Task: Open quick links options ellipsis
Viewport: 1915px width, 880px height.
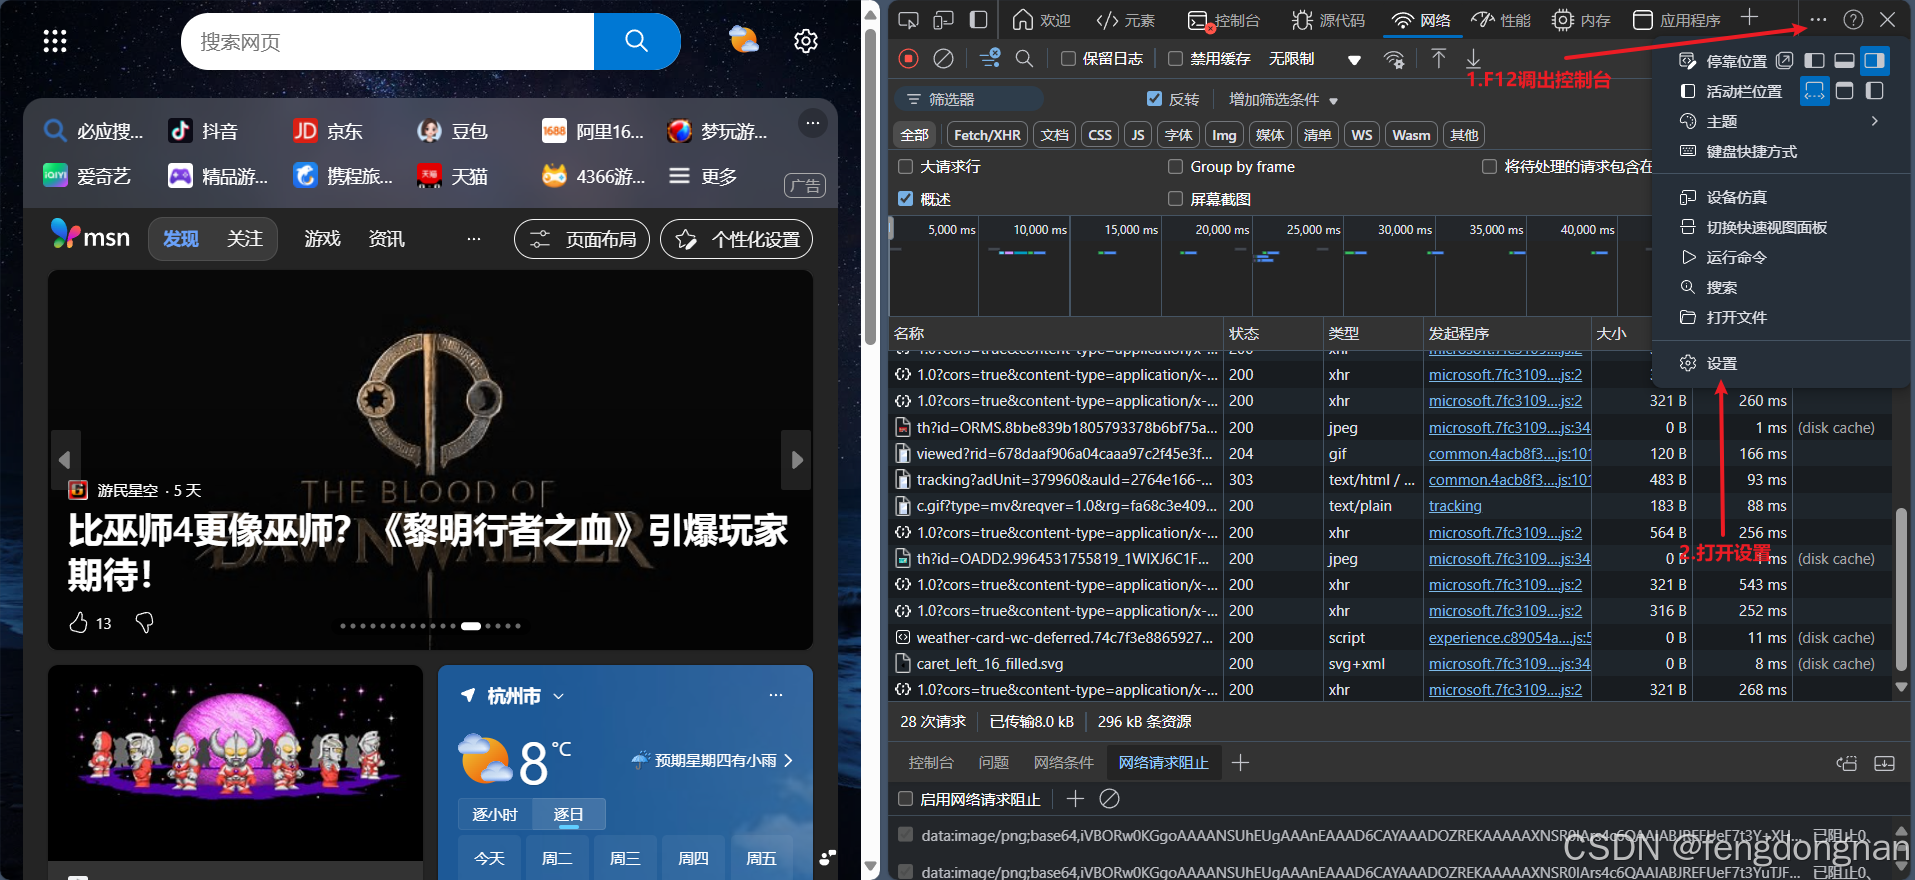Action: pos(813,123)
